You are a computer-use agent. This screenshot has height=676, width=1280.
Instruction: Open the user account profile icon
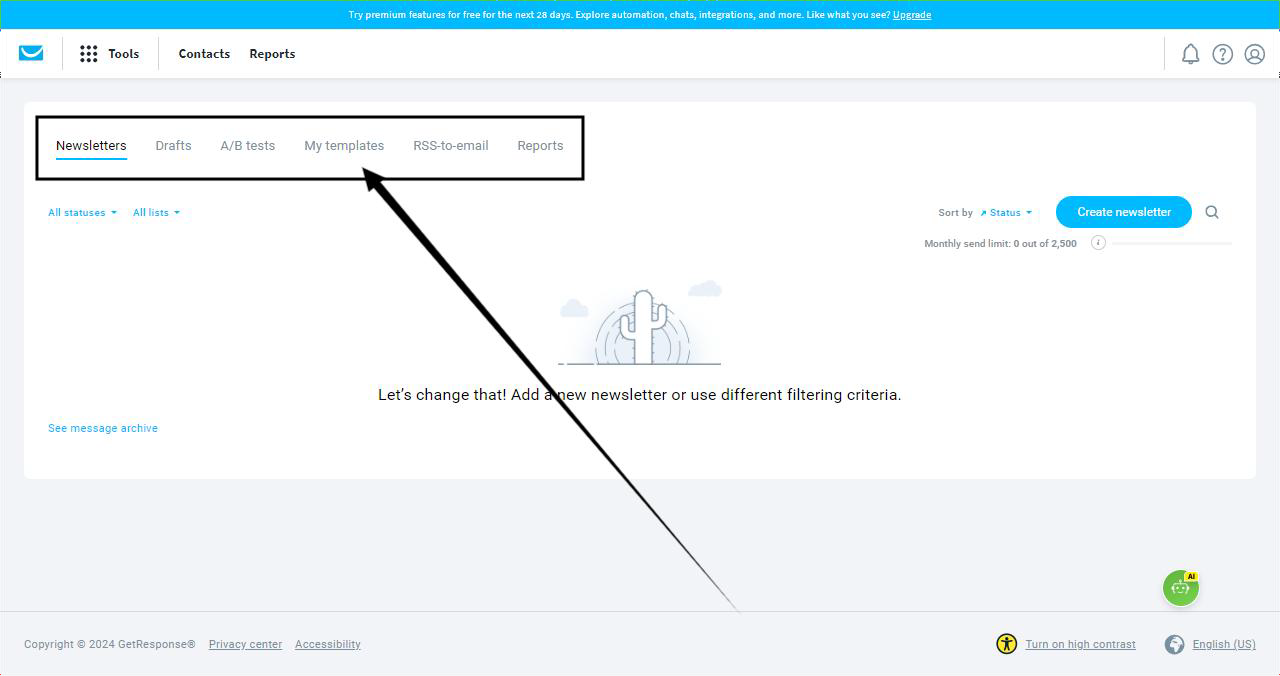coord(1254,54)
